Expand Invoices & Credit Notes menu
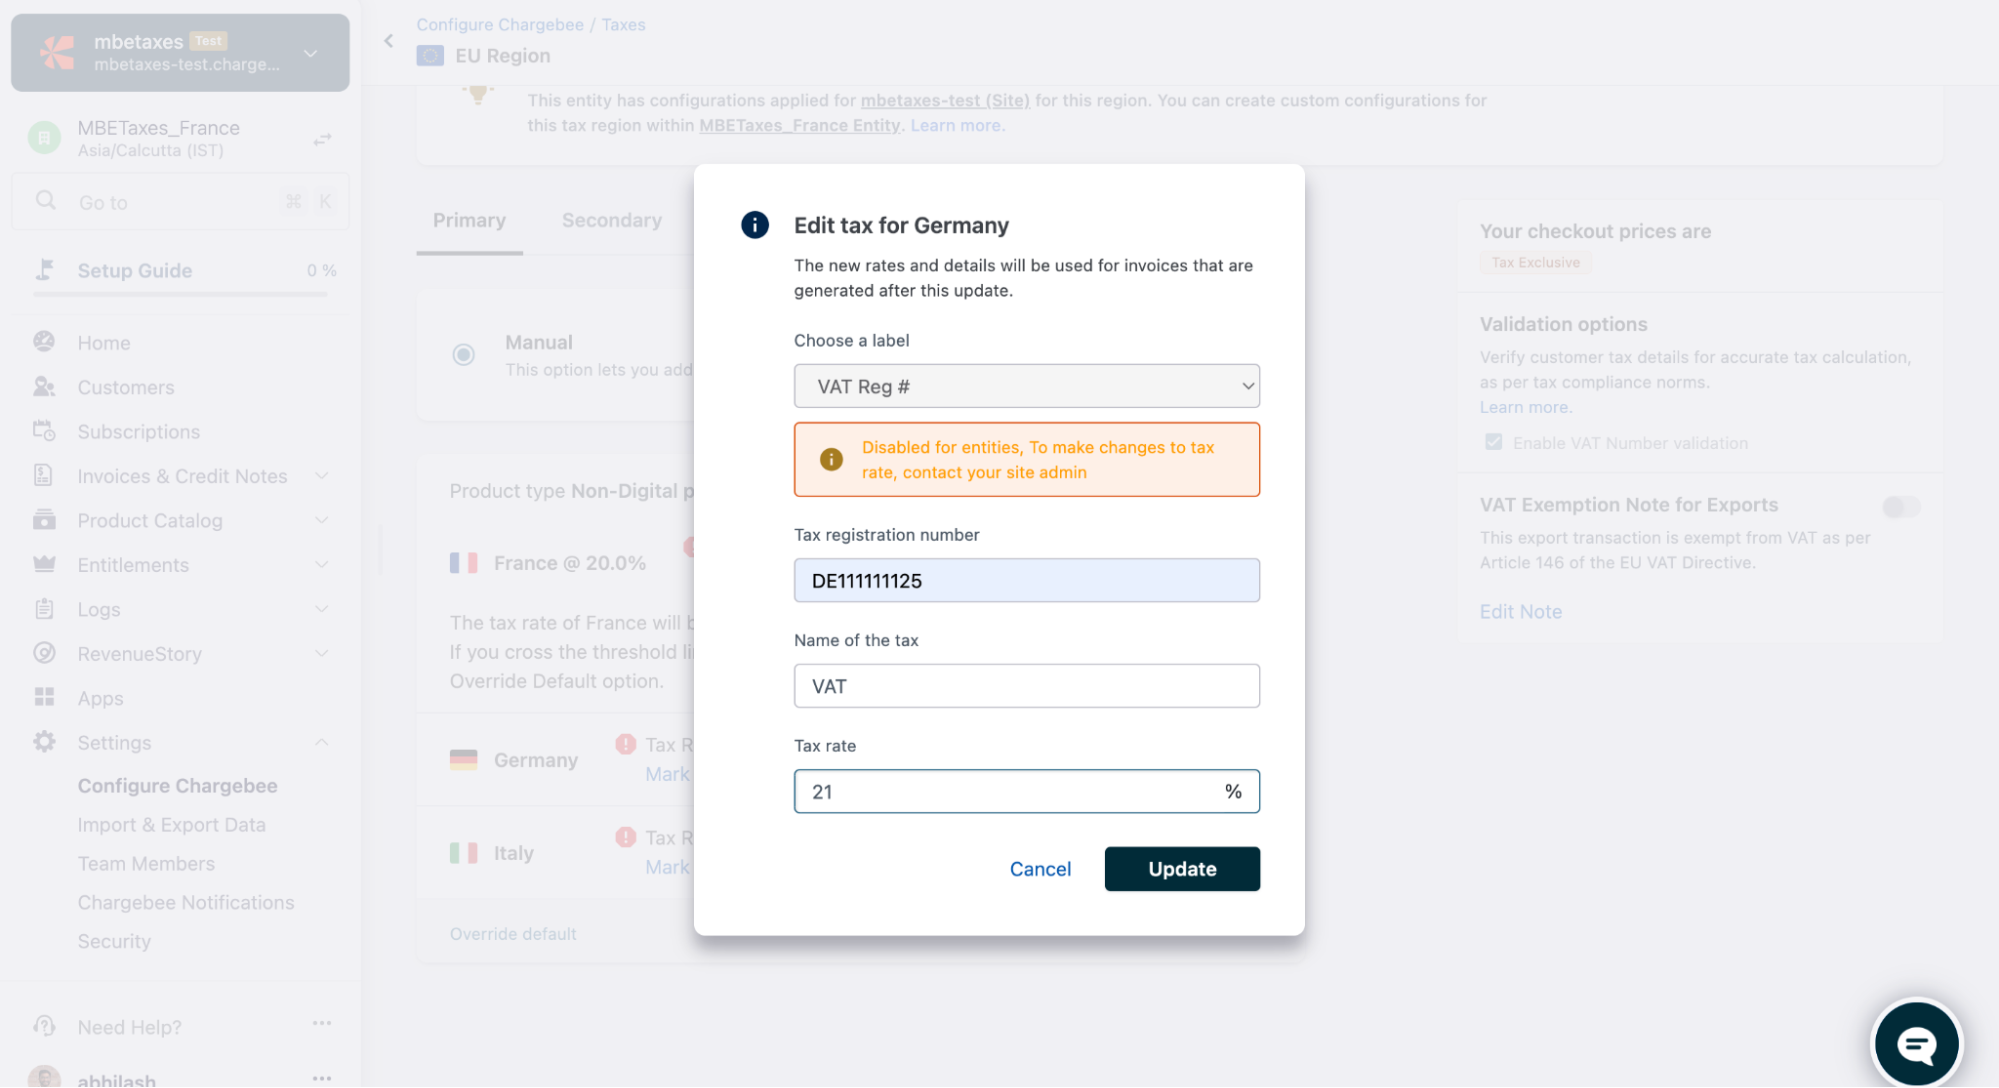This screenshot has height=1088, width=1999. point(321,476)
